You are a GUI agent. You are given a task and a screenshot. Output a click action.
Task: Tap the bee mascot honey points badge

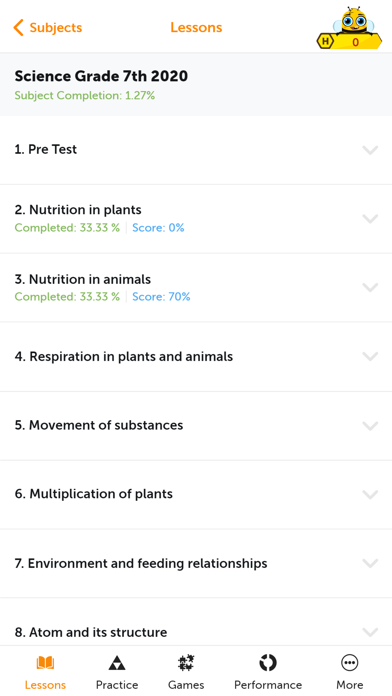(349, 28)
